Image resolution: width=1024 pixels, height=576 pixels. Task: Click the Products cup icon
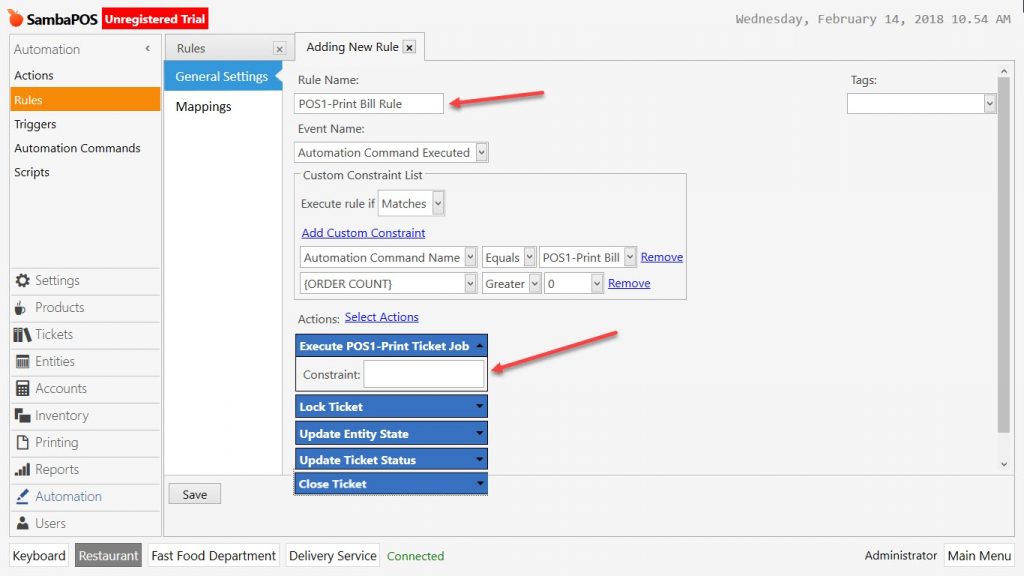[20, 308]
